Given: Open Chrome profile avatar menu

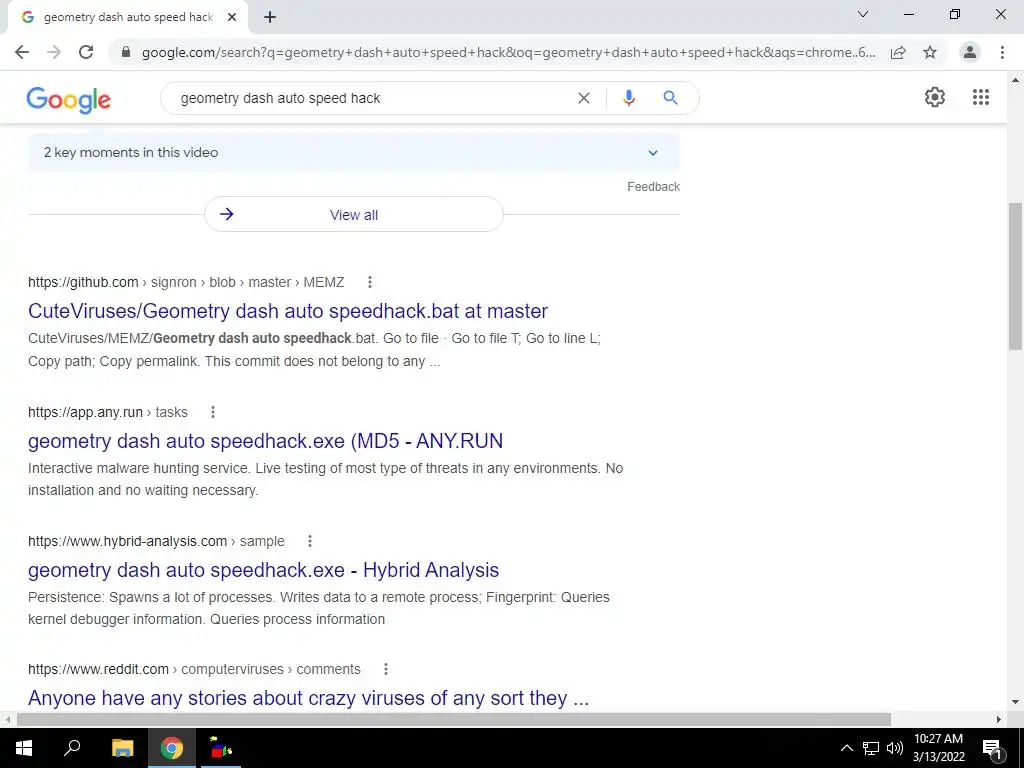Looking at the screenshot, I should (970, 52).
